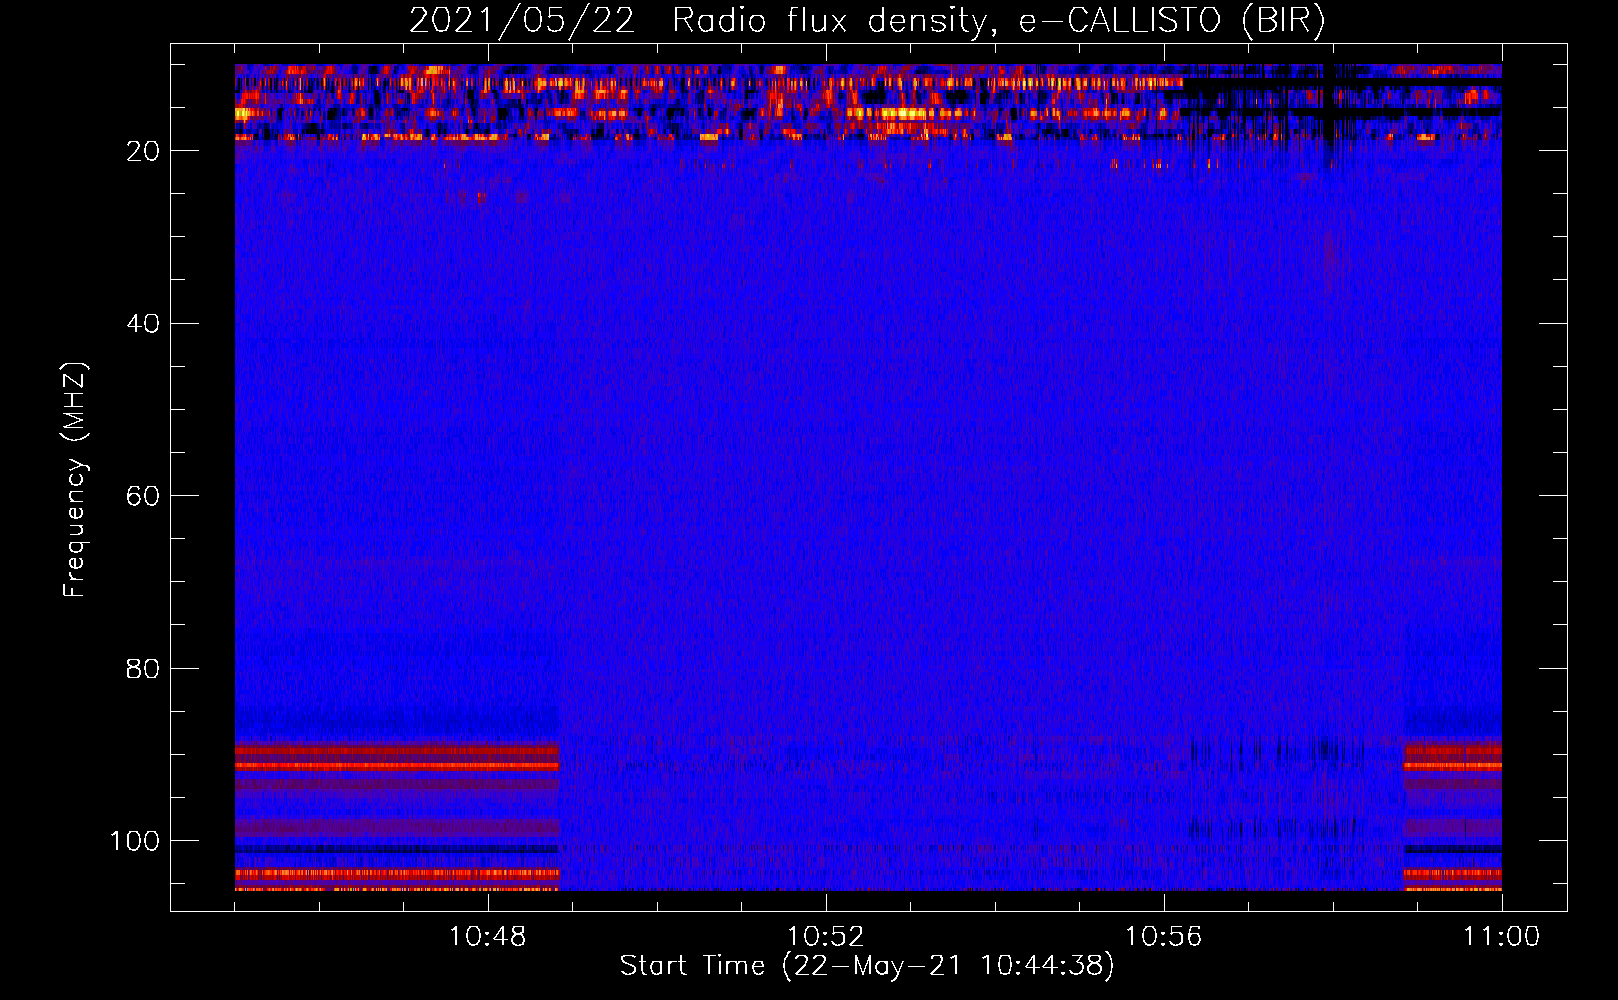
Task: Click the 'Frequency (MHZ)' axis label
Action: pyautogui.click(x=75, y=479)
